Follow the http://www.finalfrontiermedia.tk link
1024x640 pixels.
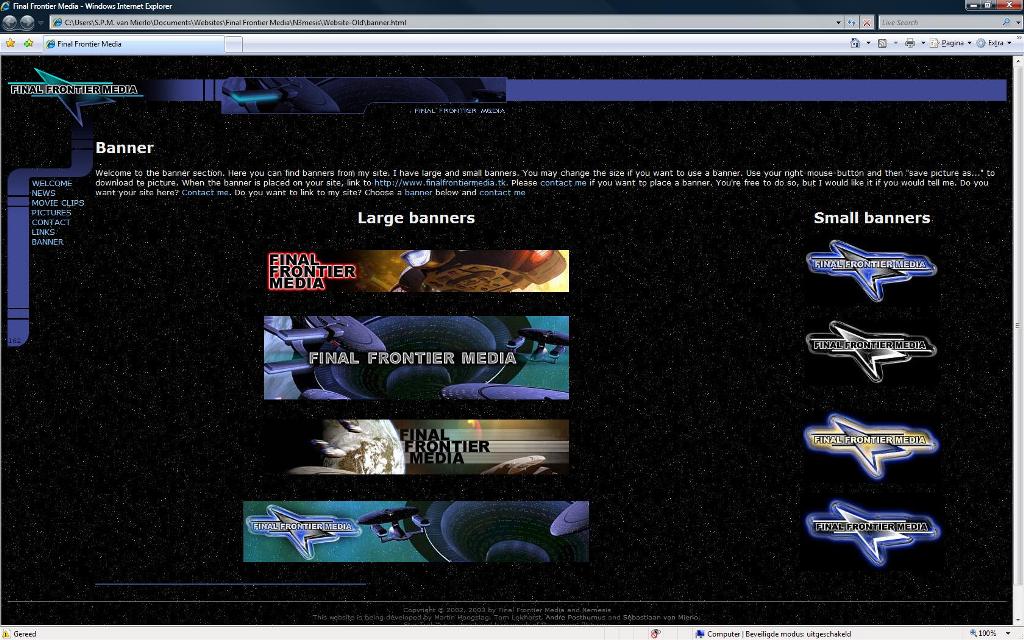click(x=440, y=183)
